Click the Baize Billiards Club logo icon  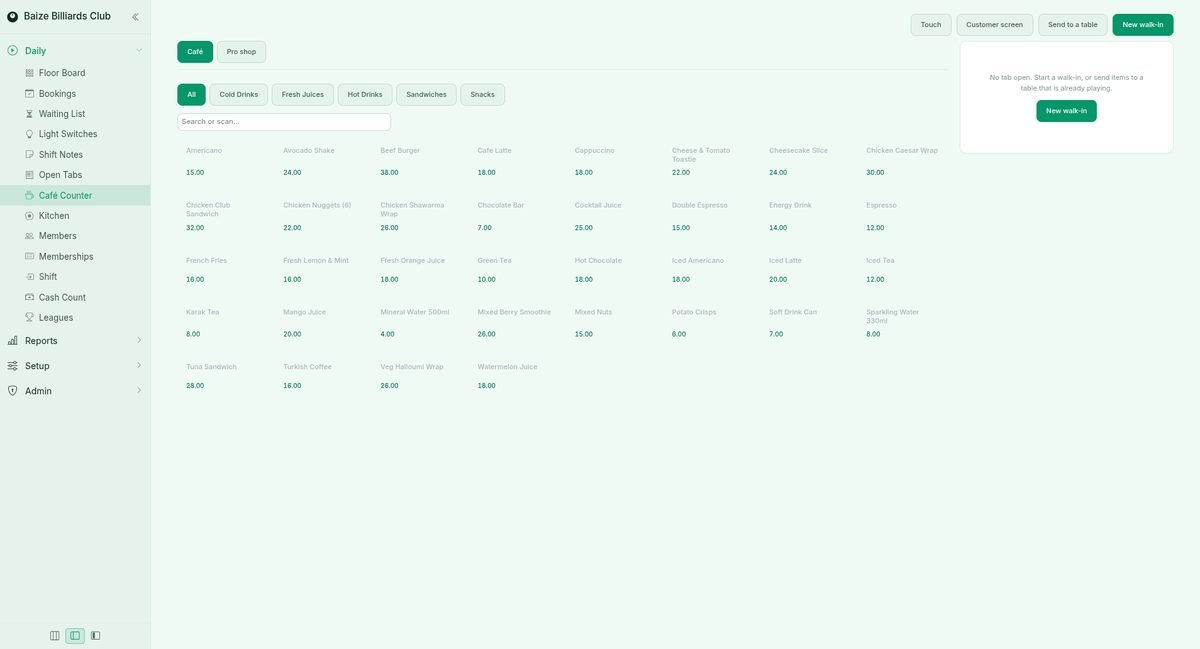(12, 17)
